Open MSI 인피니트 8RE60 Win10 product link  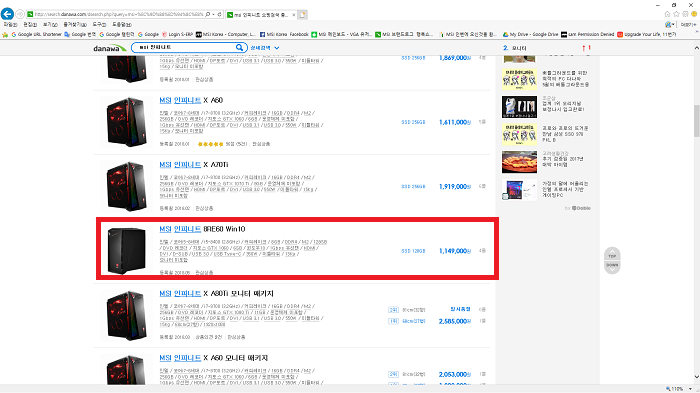[x=202, y=229]
